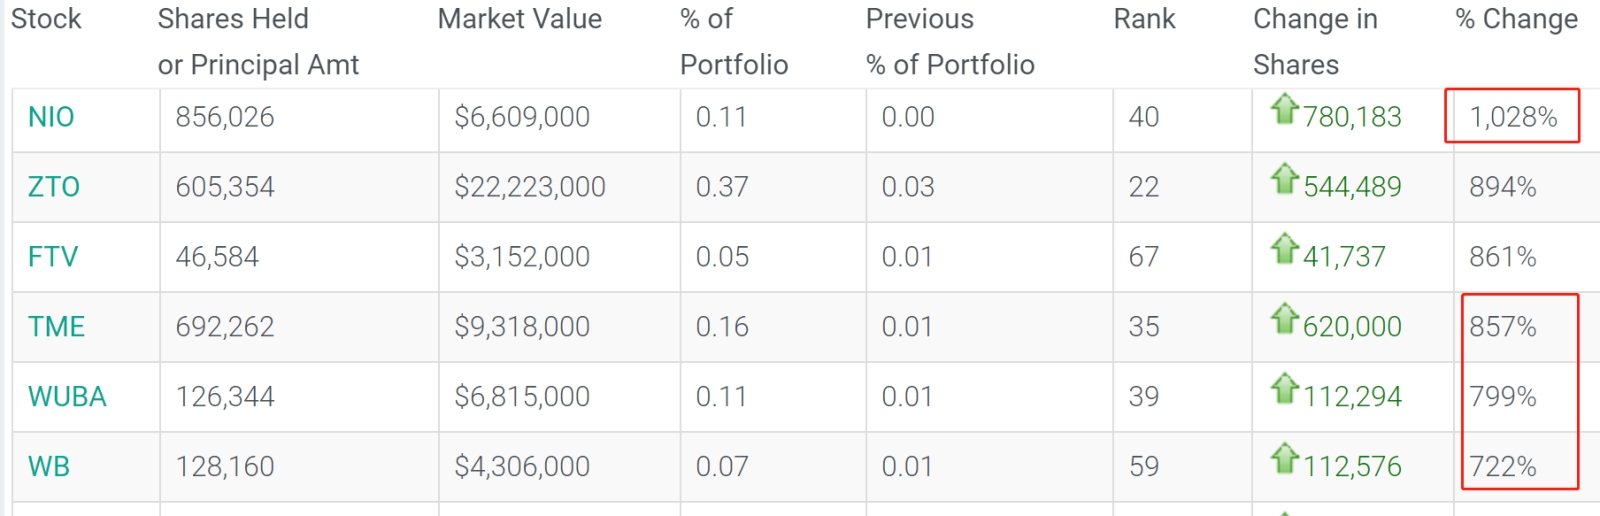Click green up arrow in ZTO row
Screen dimensions: 1600x516
tap(1285, 178)
